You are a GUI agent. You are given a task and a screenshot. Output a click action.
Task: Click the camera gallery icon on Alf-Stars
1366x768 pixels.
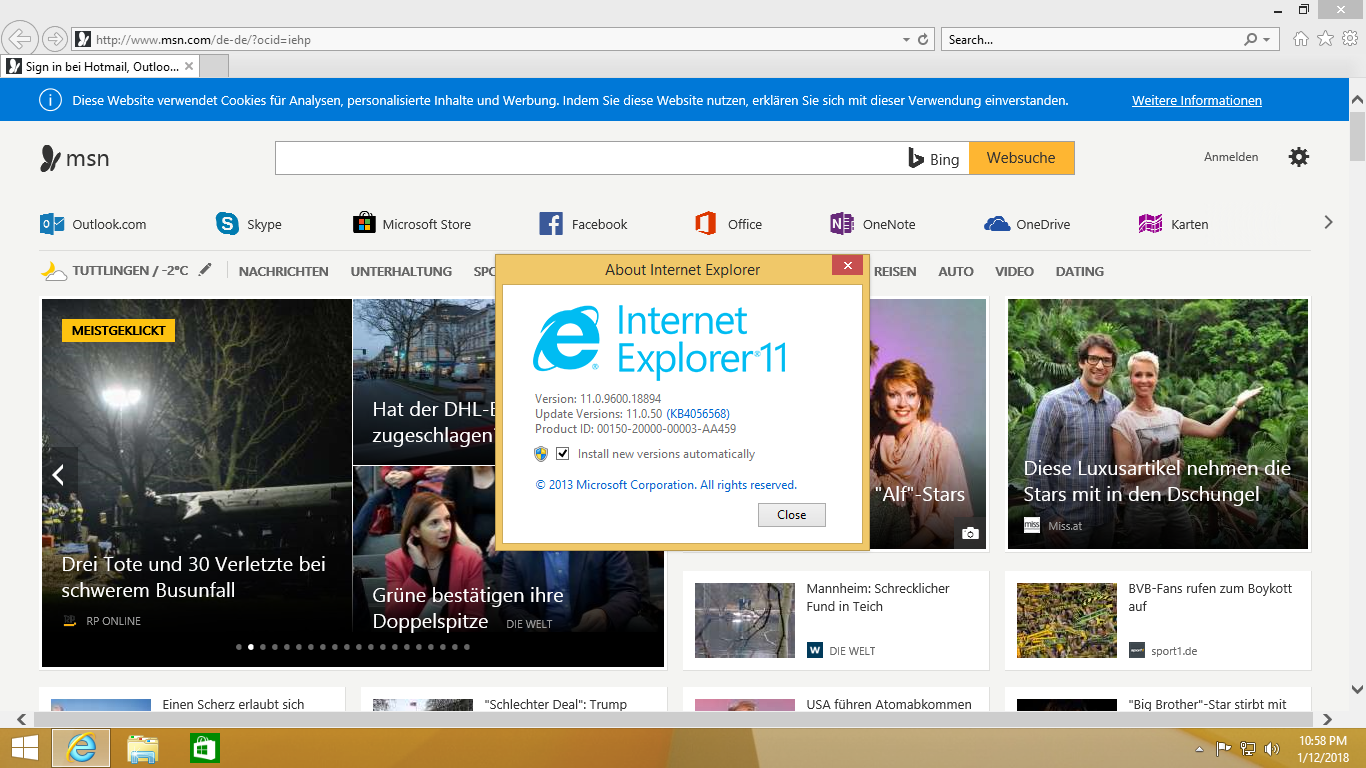pos(969,534)
